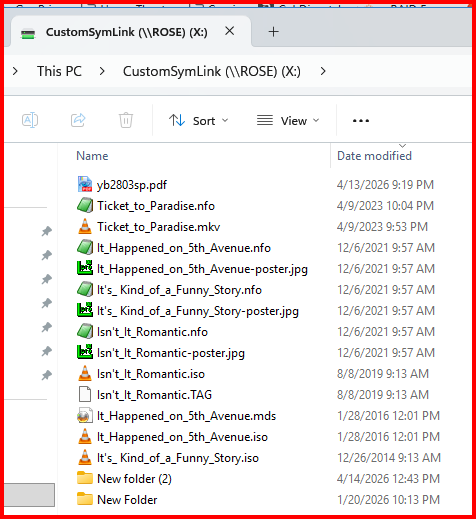Click date 4/13/2026 9:19 PM
The height and width of the screenshot is (519, 476).
coord(385,185)
